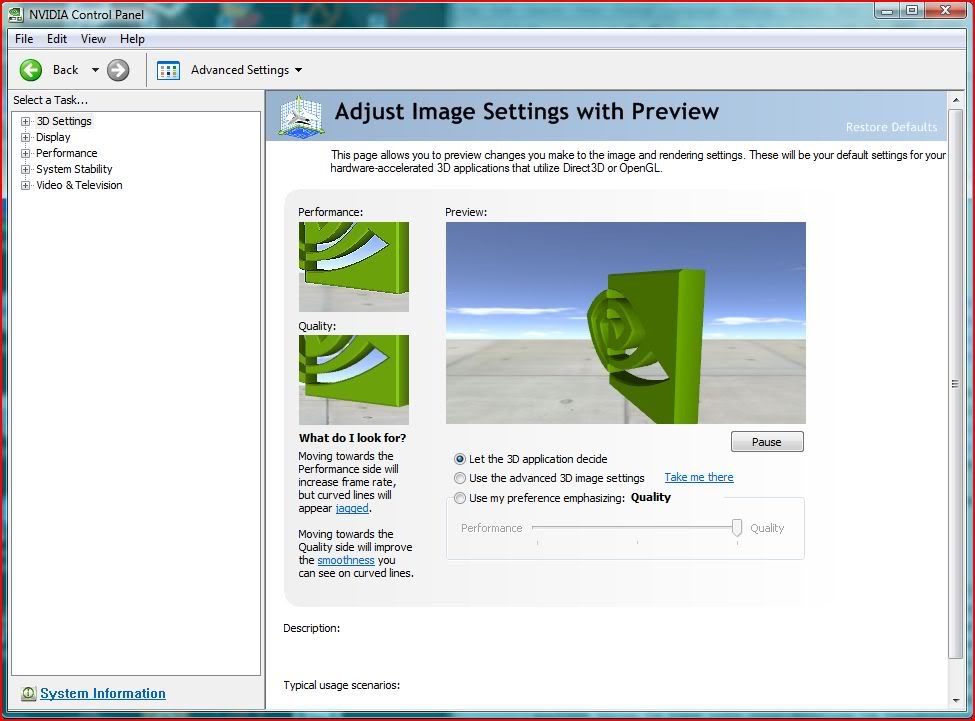
Task: Open the View menu
Action: pos(93,39)
